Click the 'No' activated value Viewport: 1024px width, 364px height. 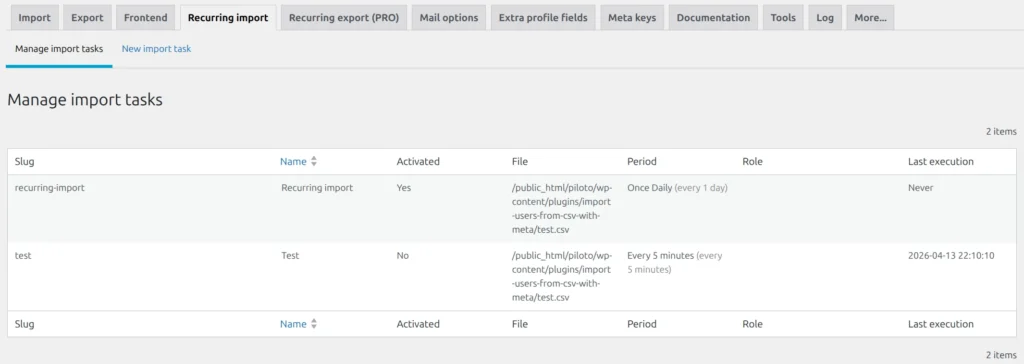pos(402,256)
